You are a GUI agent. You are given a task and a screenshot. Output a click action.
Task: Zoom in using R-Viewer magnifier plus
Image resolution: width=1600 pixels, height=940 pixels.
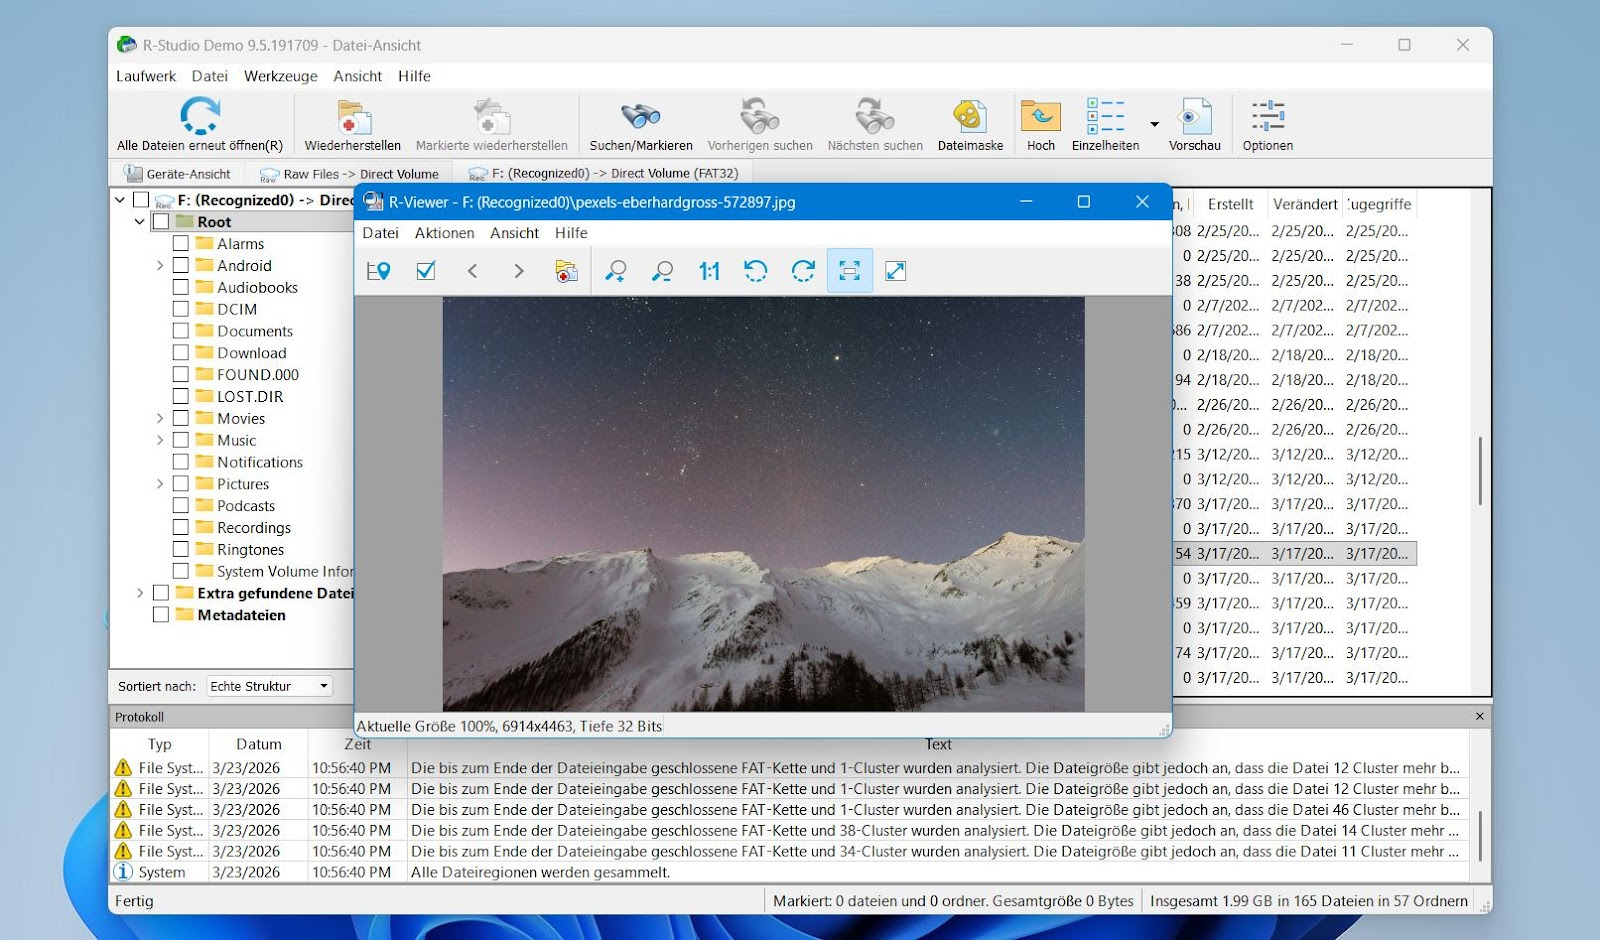615,271
